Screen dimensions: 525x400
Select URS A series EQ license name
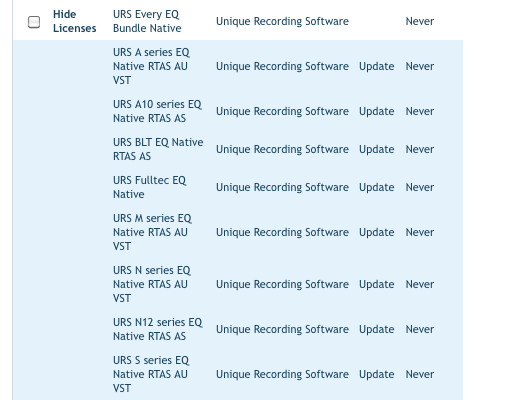coord(151,66)
